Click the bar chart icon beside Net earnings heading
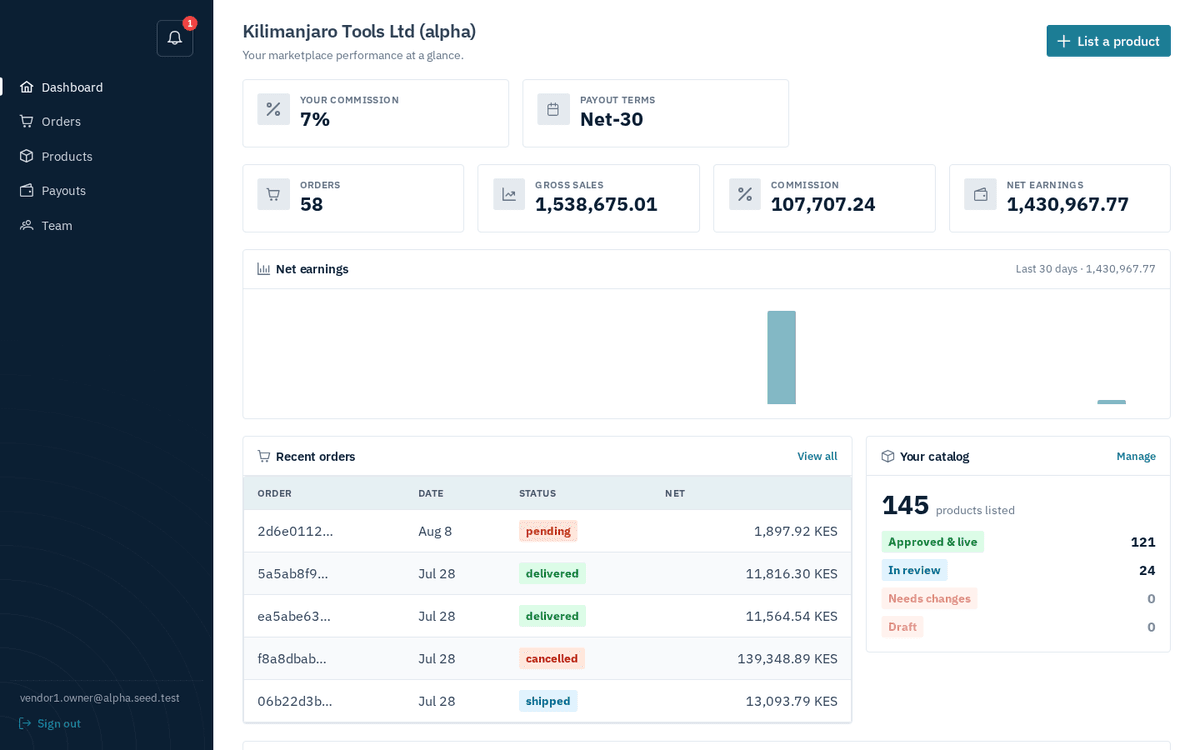Image resolution: width=1200 pixels, height=750 pixels. (x=264, y=269)
